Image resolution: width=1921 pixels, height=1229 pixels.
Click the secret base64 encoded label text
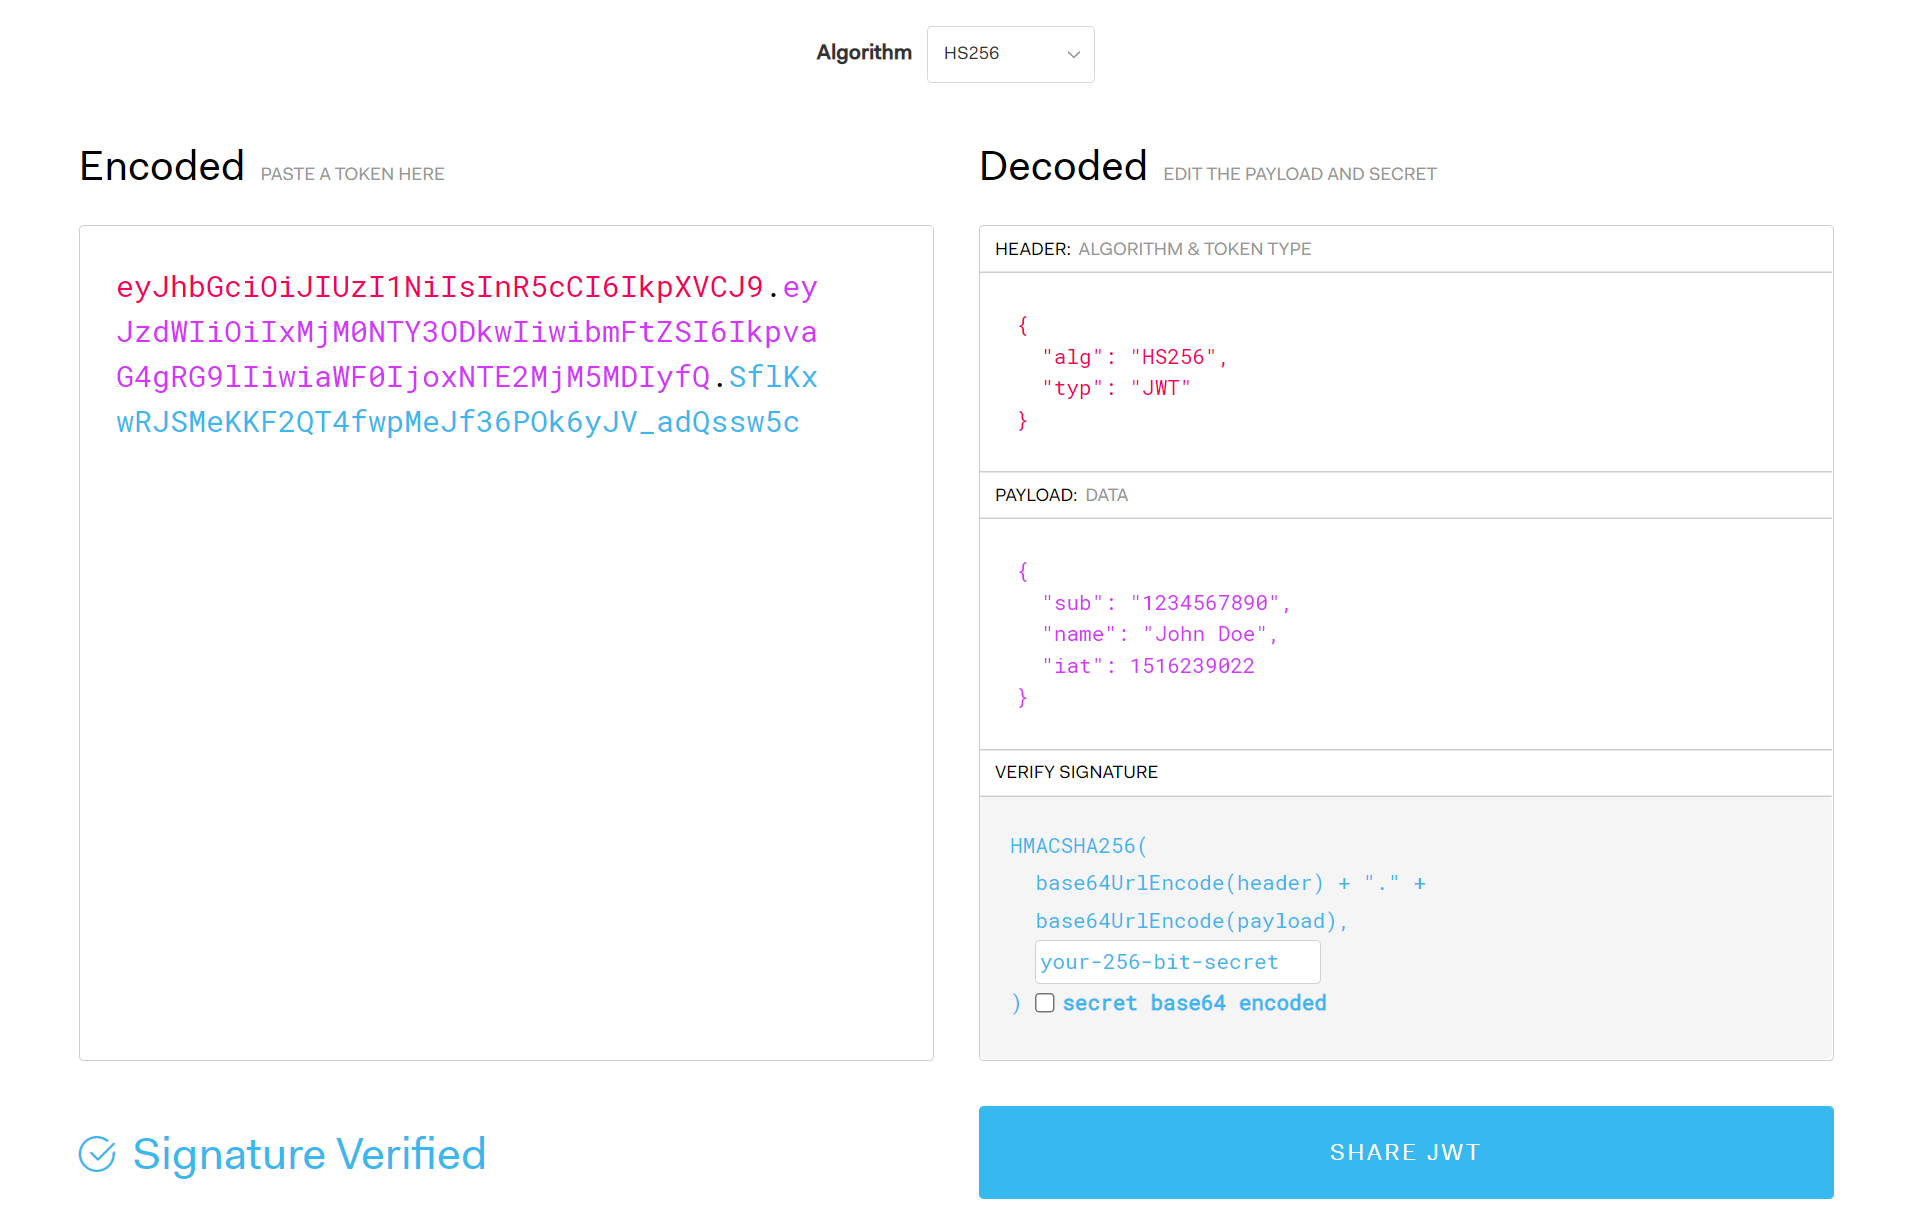pos(1193,1003)
